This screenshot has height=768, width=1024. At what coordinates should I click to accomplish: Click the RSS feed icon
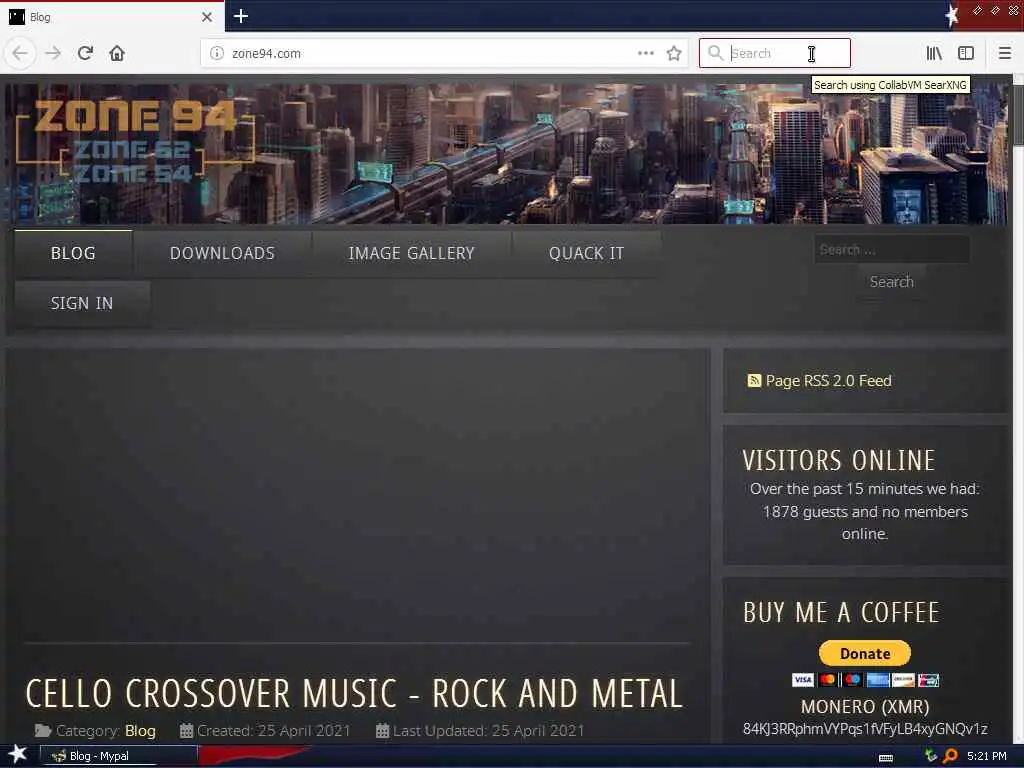point(754,381)
